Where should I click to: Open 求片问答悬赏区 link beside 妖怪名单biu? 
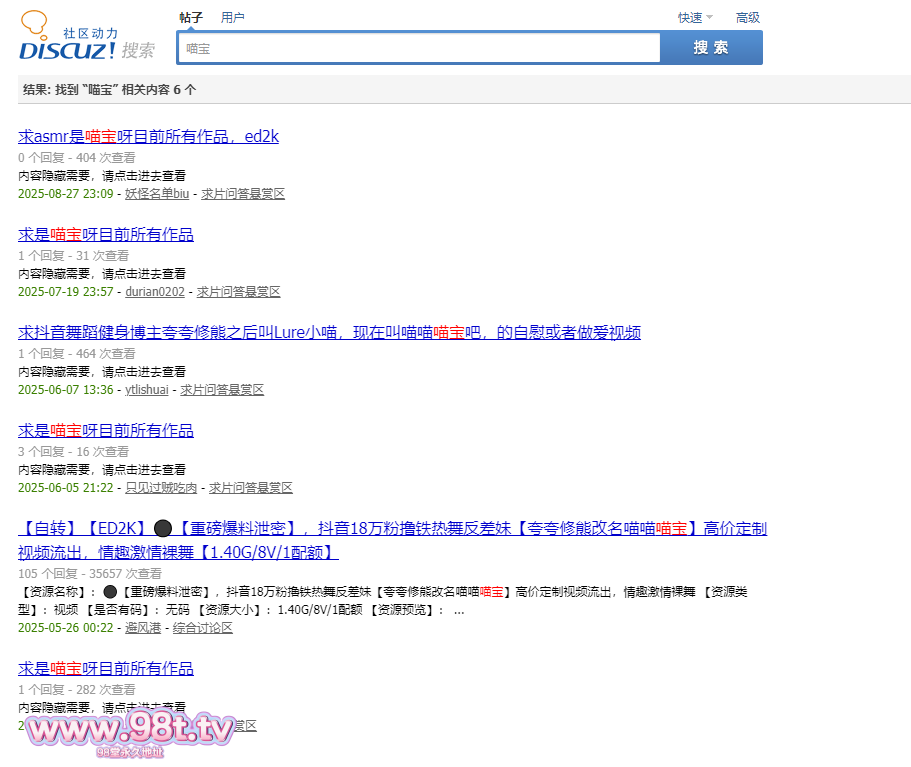click(243, 194)
